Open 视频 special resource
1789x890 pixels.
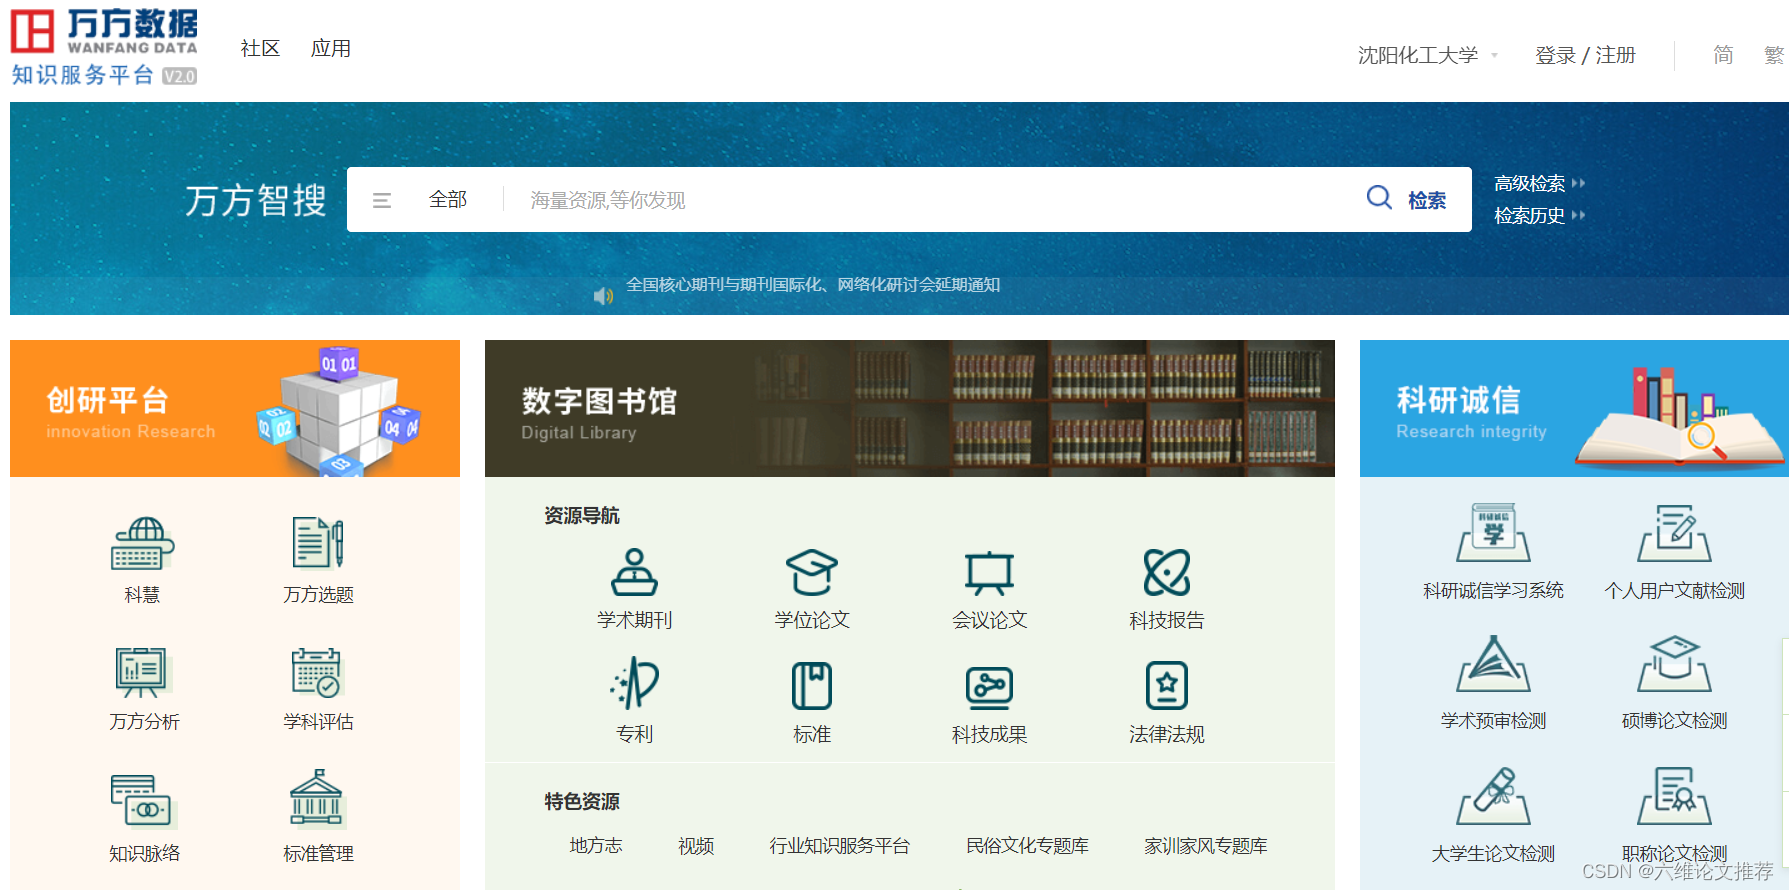pos(696,846)
